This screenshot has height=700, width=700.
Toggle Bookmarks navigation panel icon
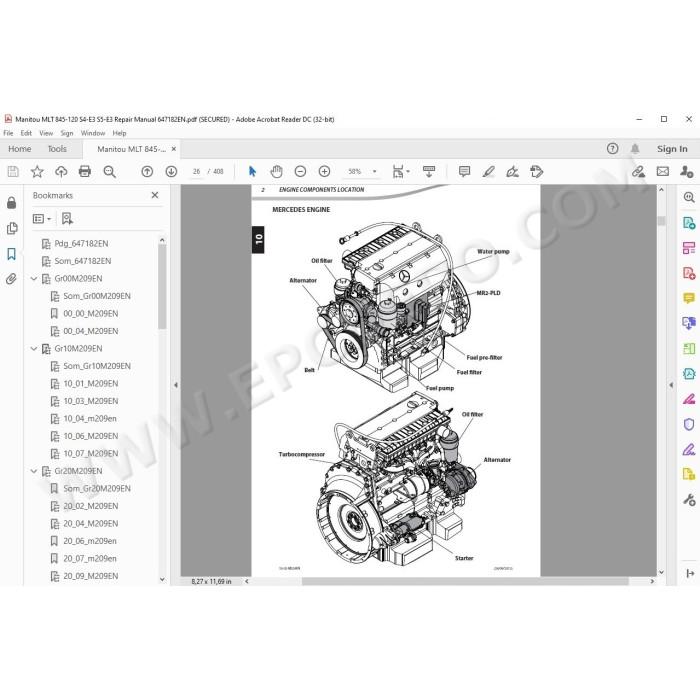coord(12,254)
